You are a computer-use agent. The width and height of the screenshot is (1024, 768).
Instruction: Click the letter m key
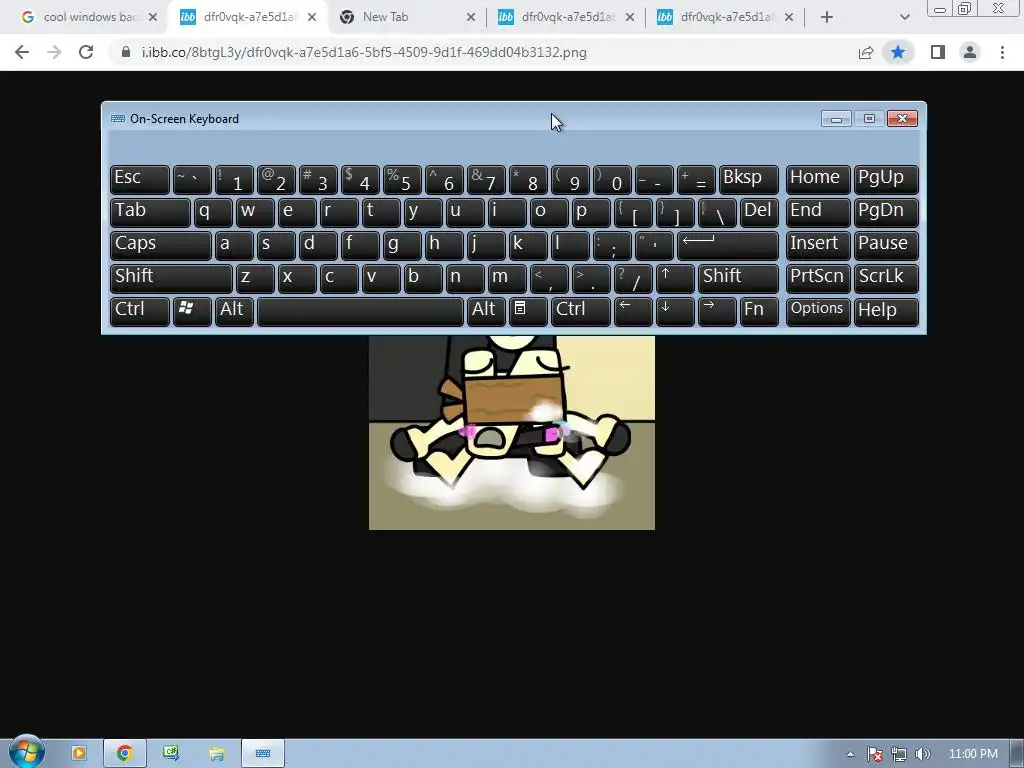click(507, 278)
